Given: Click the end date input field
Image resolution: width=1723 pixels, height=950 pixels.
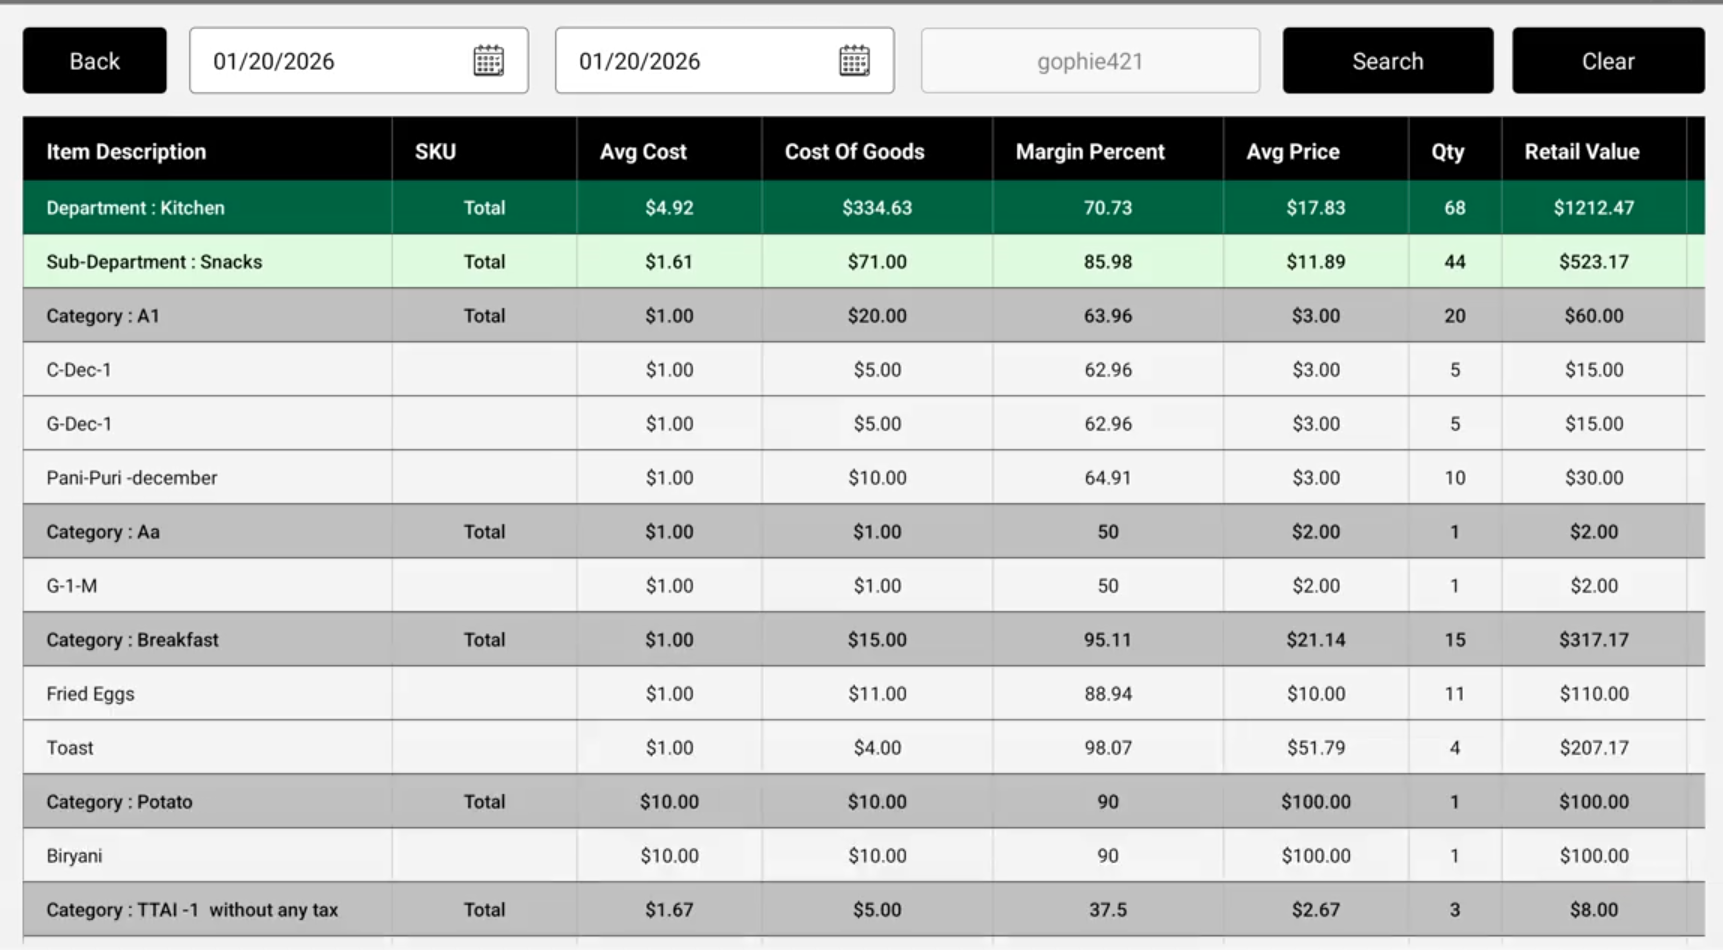Looking at the screenshot, I should tap(696, 61).
